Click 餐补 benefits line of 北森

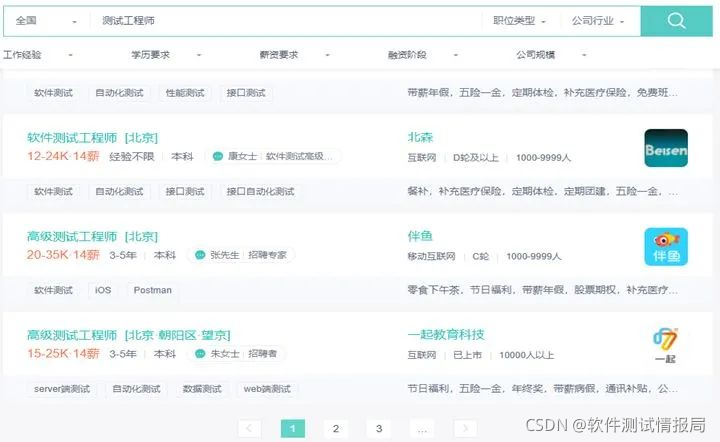[x=542, y=191]
